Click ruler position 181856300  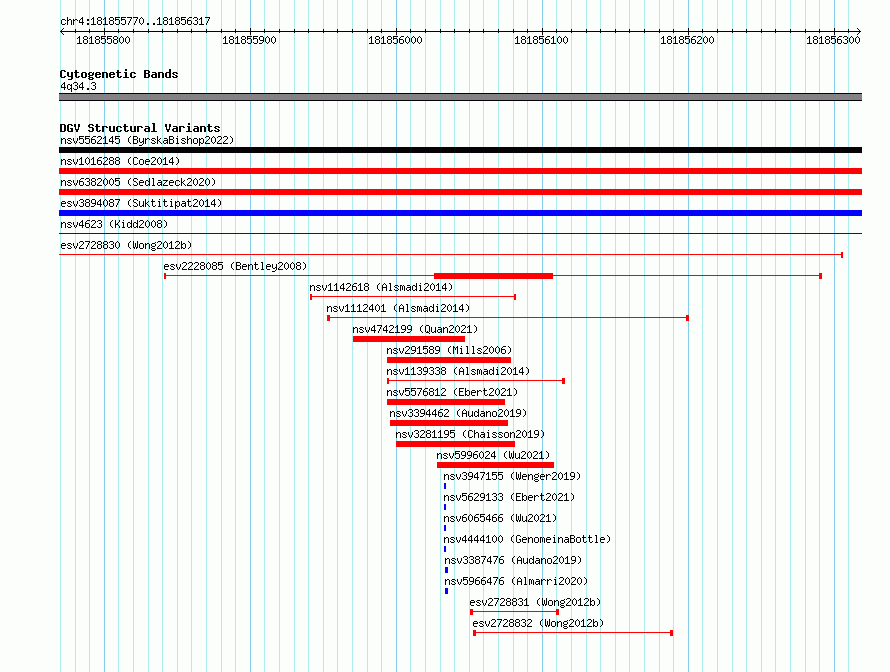pos(833,40)
